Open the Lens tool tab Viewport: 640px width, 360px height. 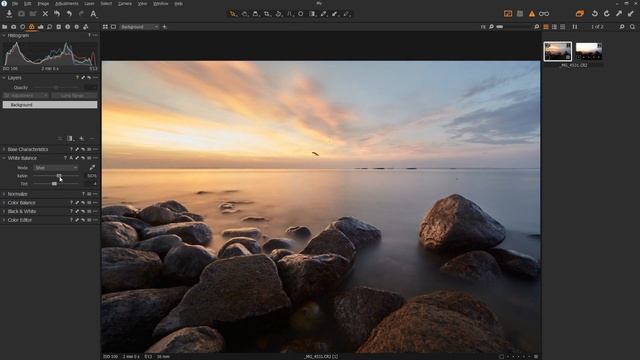(22, 27)
